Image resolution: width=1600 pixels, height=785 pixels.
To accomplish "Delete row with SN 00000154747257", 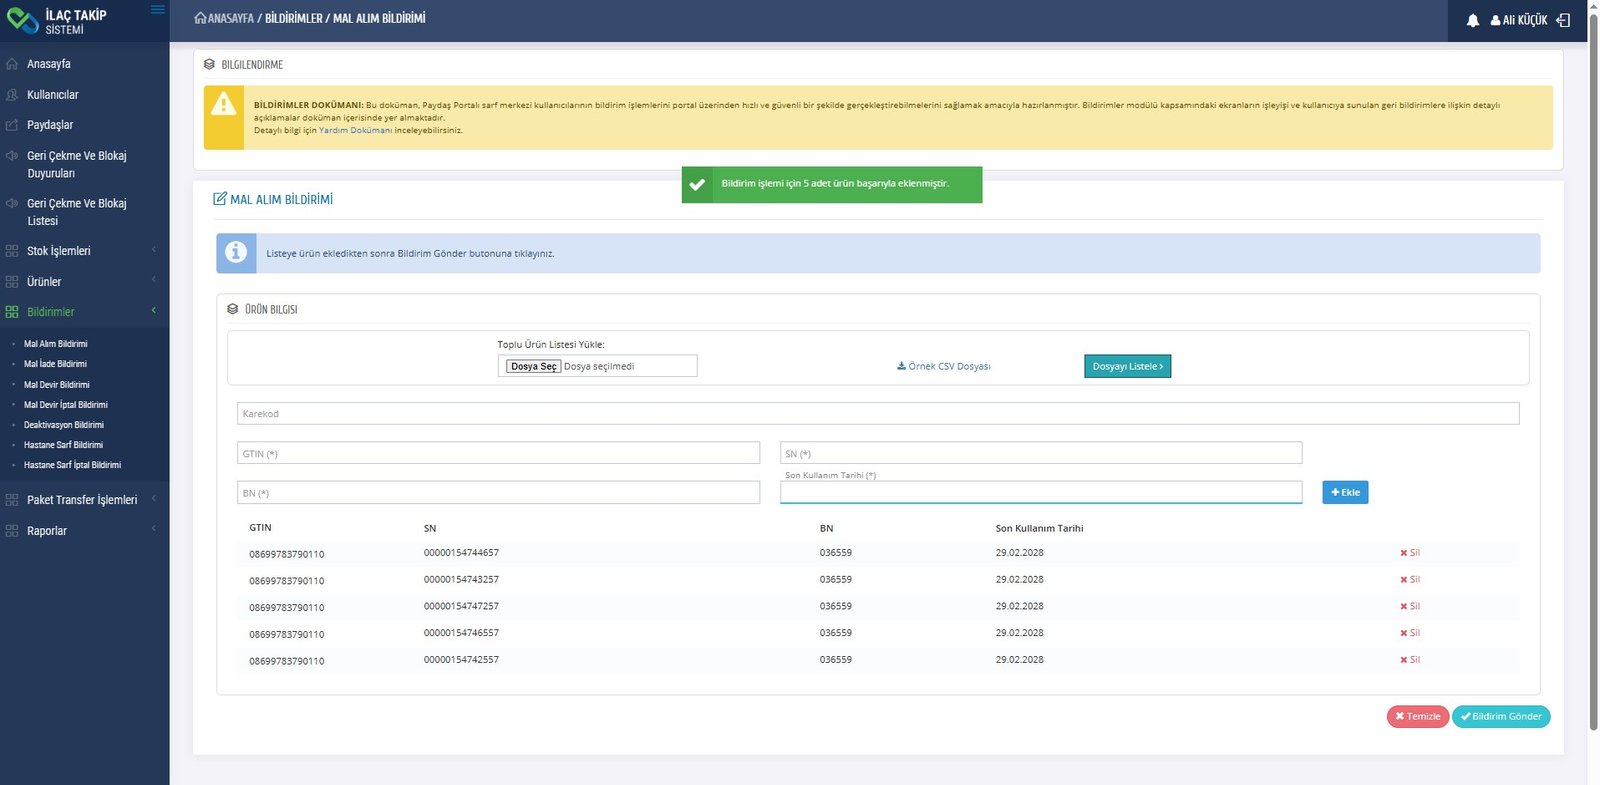I will point(1410,607).
